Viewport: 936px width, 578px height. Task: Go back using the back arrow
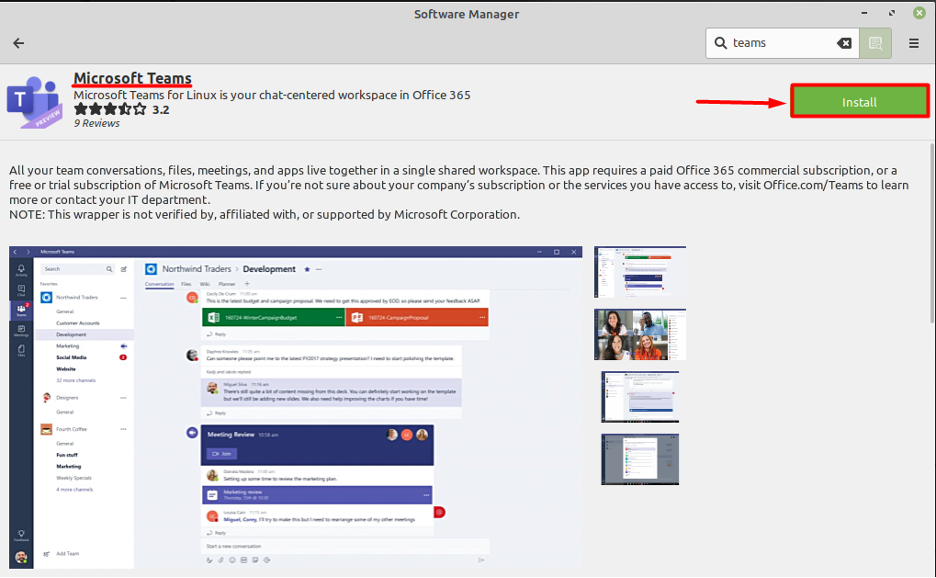tap(20, 43)
